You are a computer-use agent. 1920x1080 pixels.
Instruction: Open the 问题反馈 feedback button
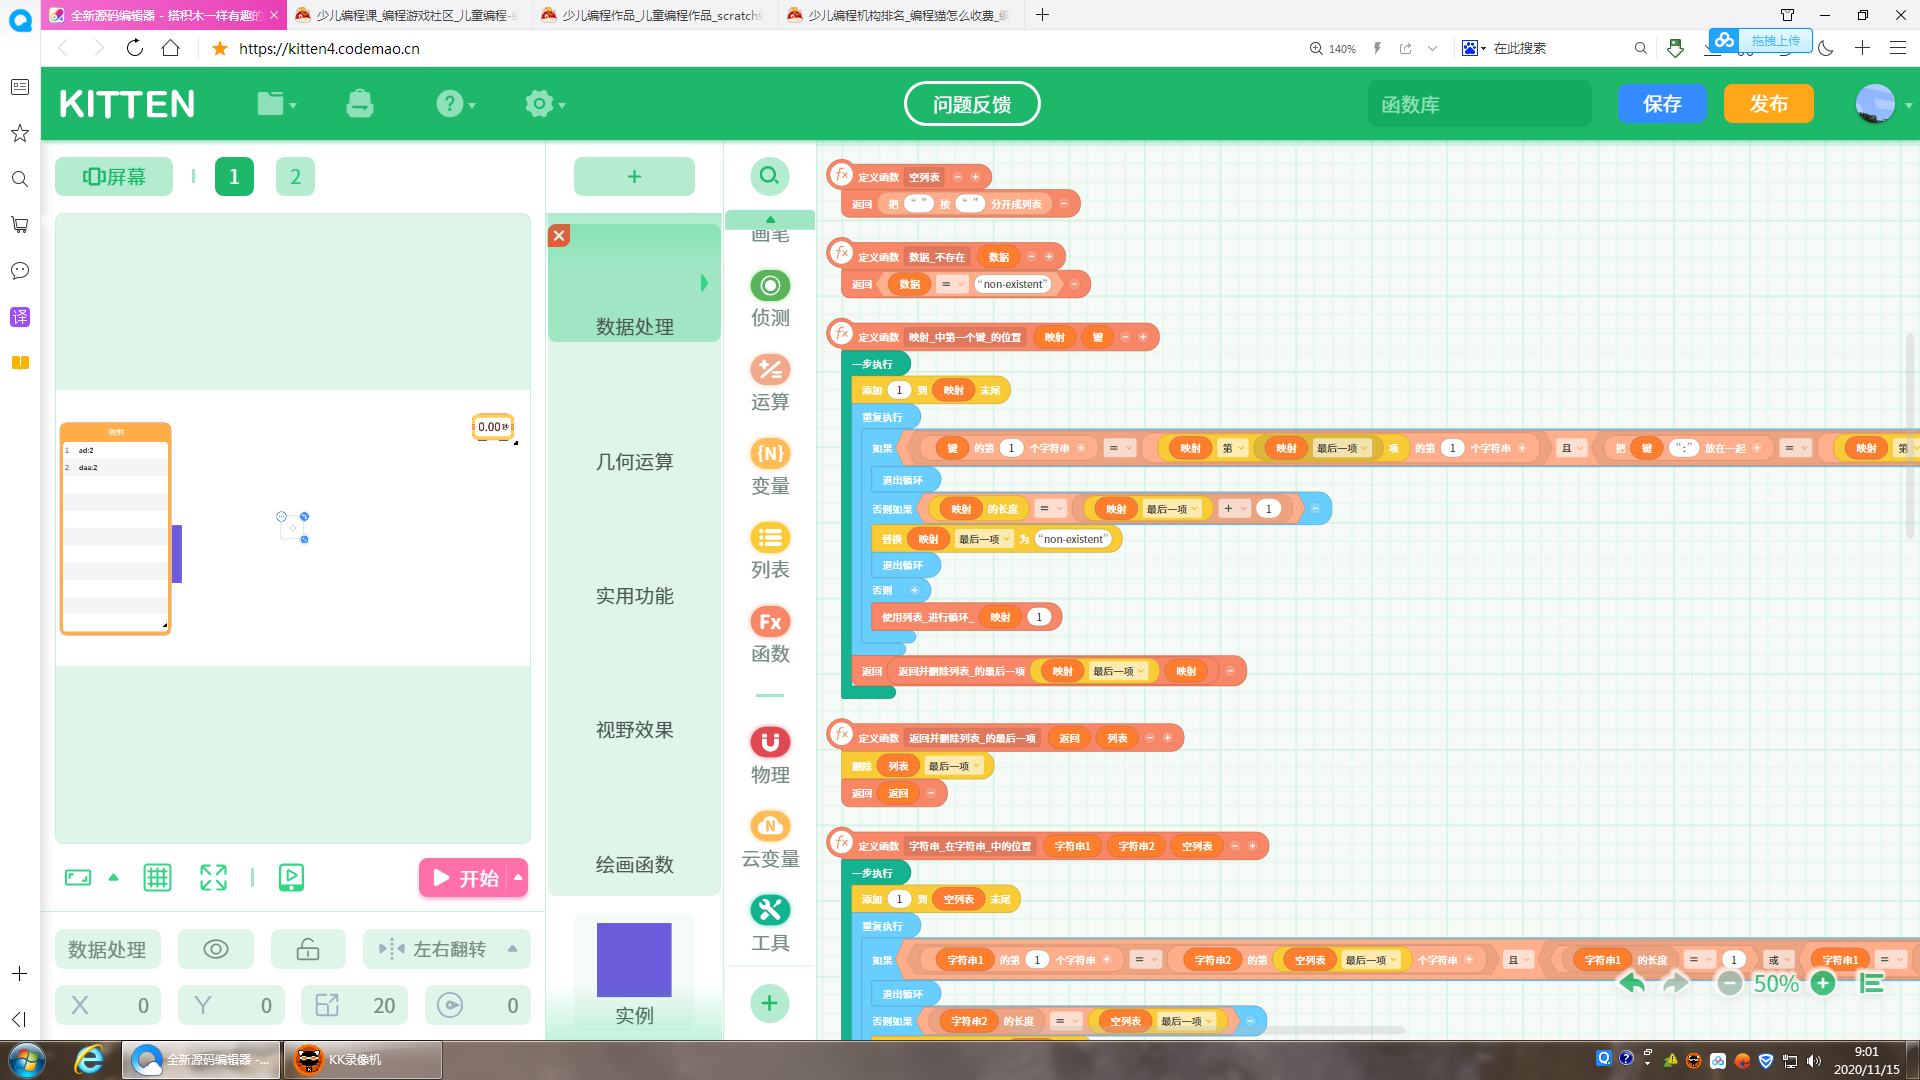coord(972,104)
